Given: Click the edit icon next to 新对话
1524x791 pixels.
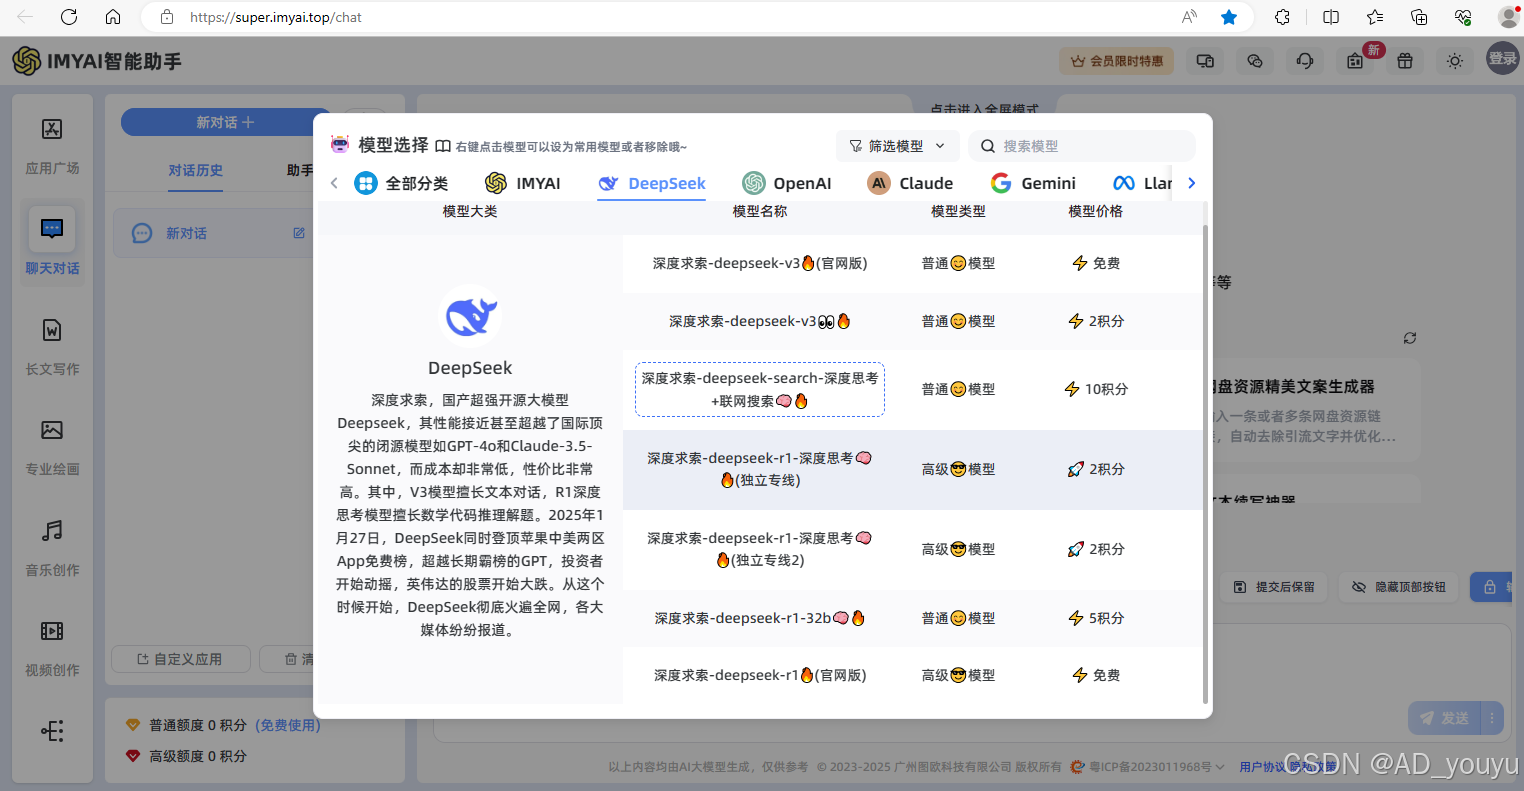Looking at the screenshot, I should point(298,233).
